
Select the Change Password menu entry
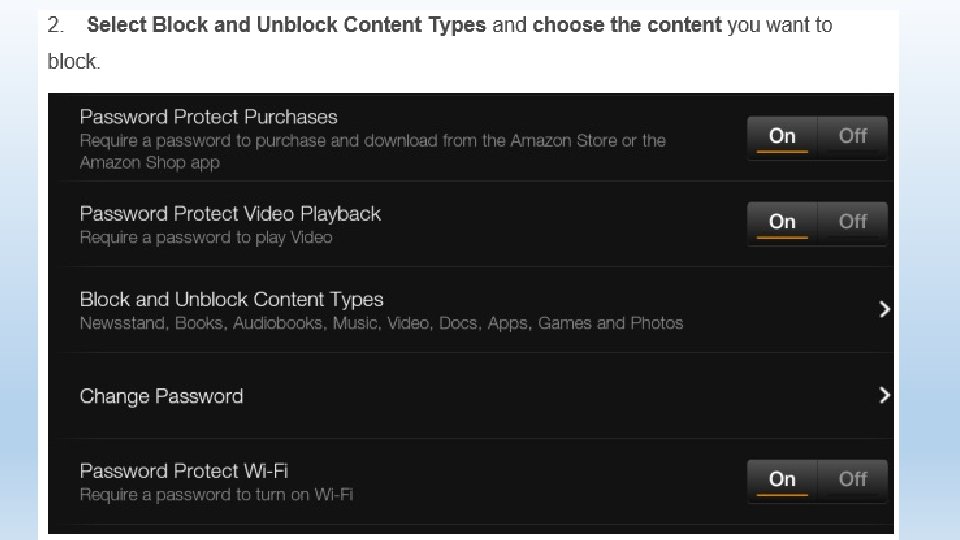(x=161, y=396)
